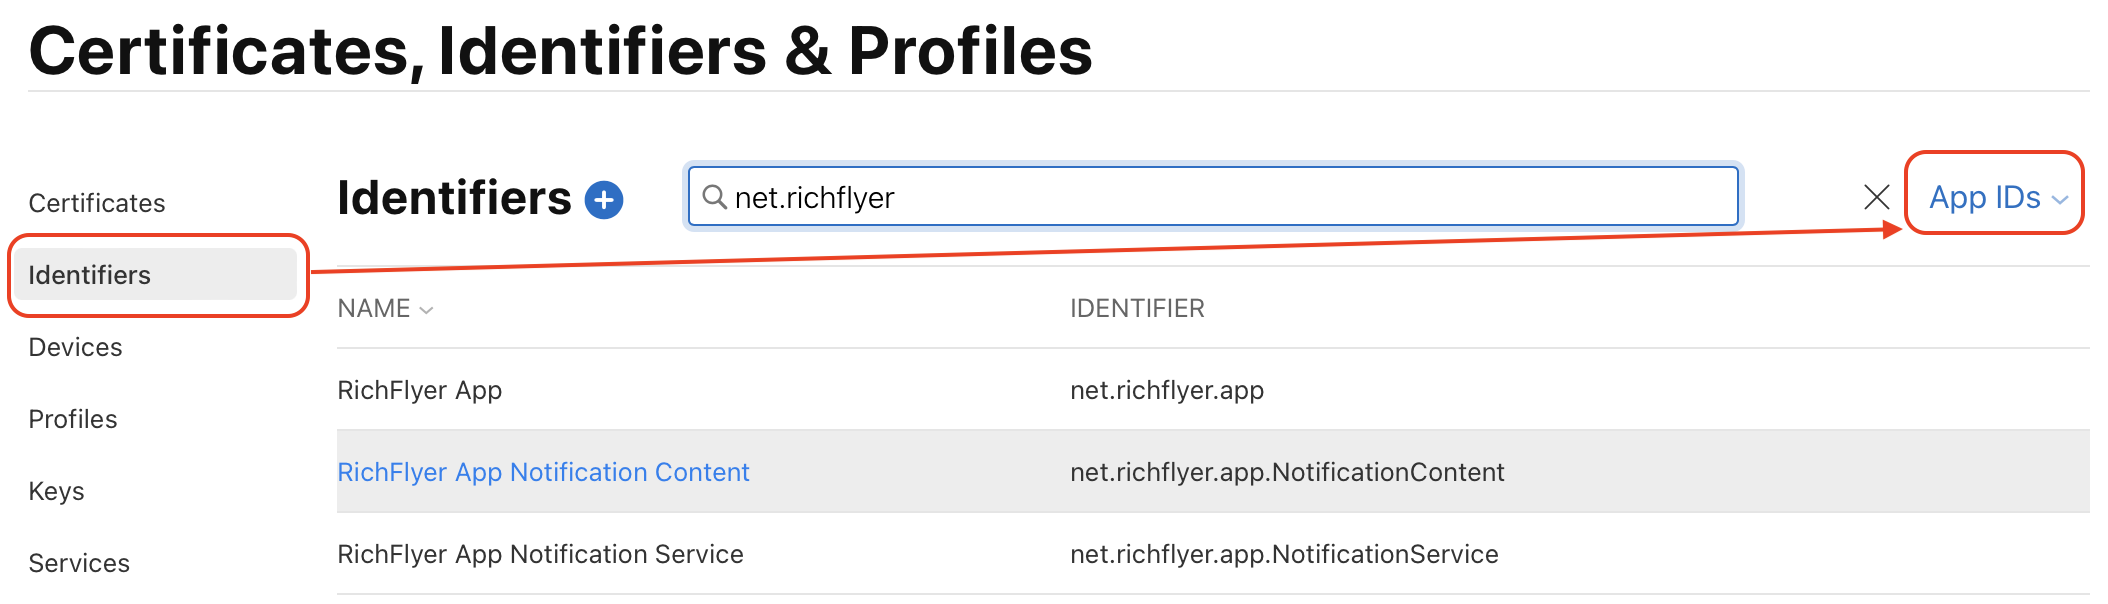Open Services section
This screenshot has width=2108, height=604.
(x=79, y=563)
